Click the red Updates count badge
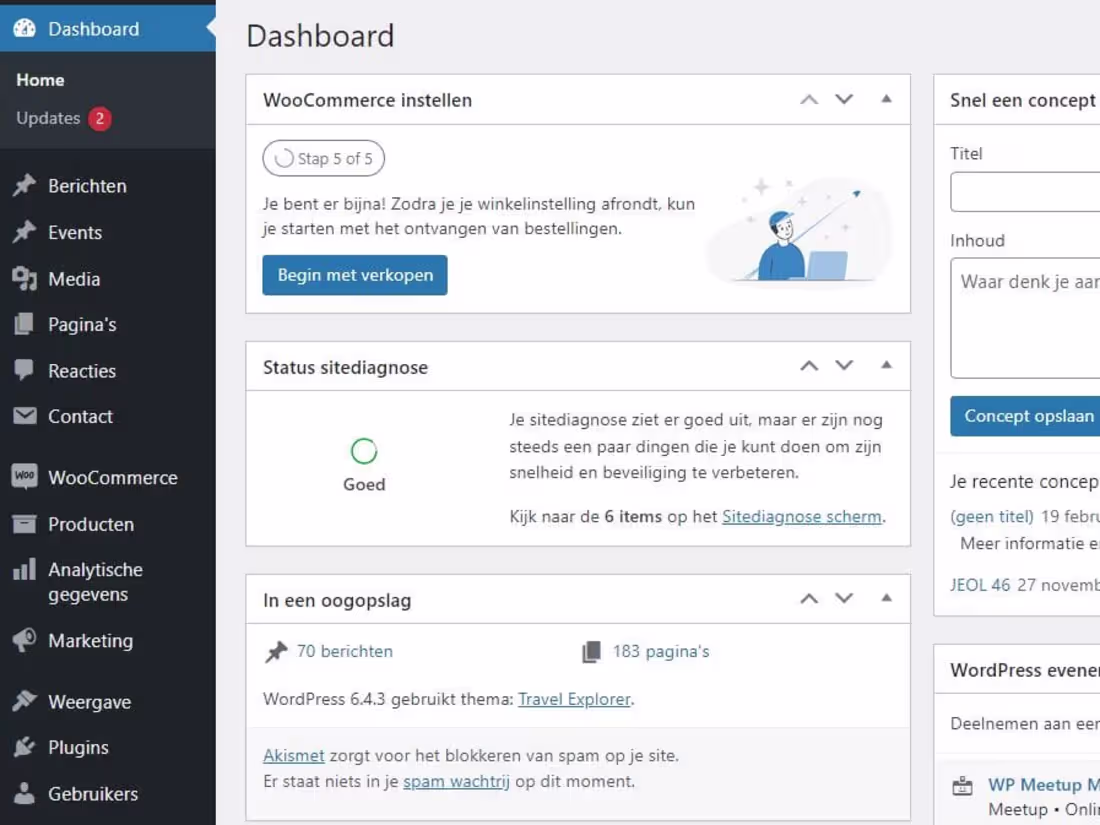The width and height of the screenshot is (1100, 825). (100, 119)
